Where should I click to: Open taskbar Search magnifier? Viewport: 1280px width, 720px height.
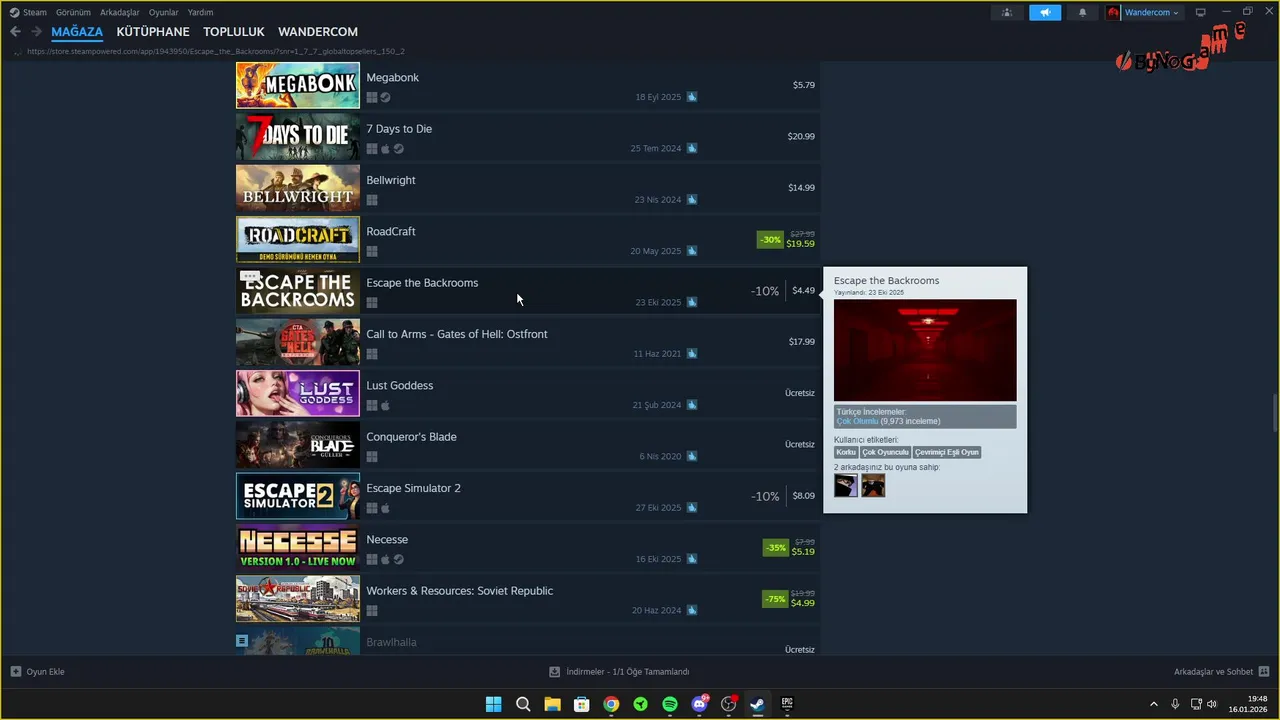pos(523,704)
